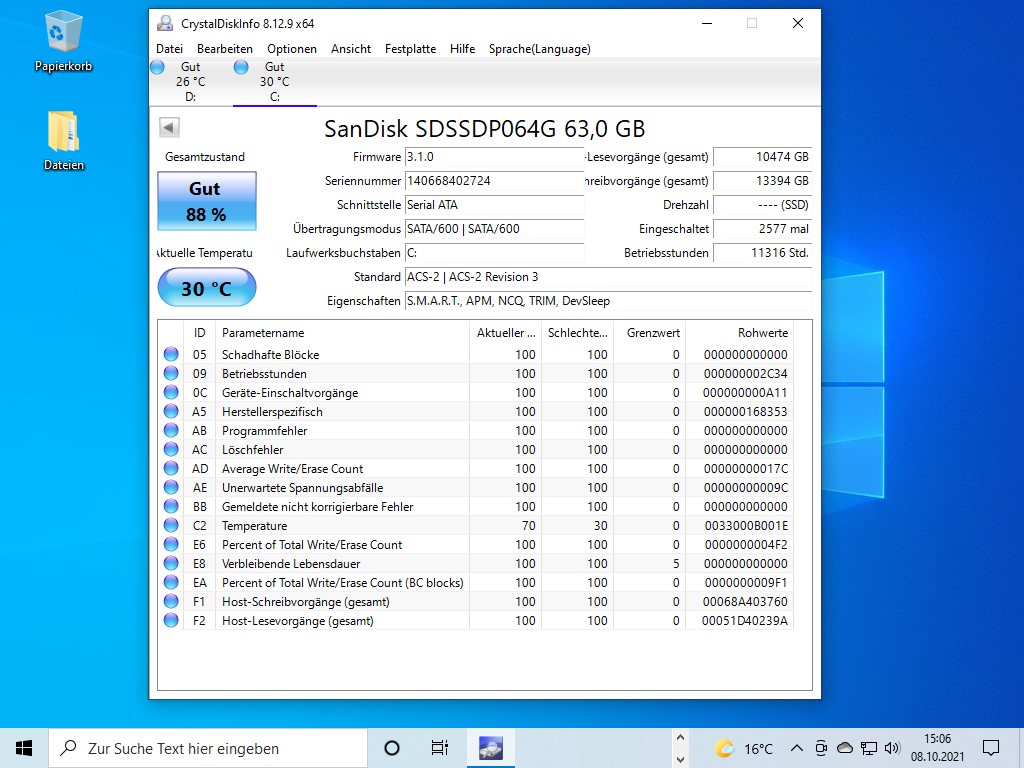Click the Parametername column header
Image resolution: width=1024 pixels, height=768 pixels.
(x=343, y=332)
